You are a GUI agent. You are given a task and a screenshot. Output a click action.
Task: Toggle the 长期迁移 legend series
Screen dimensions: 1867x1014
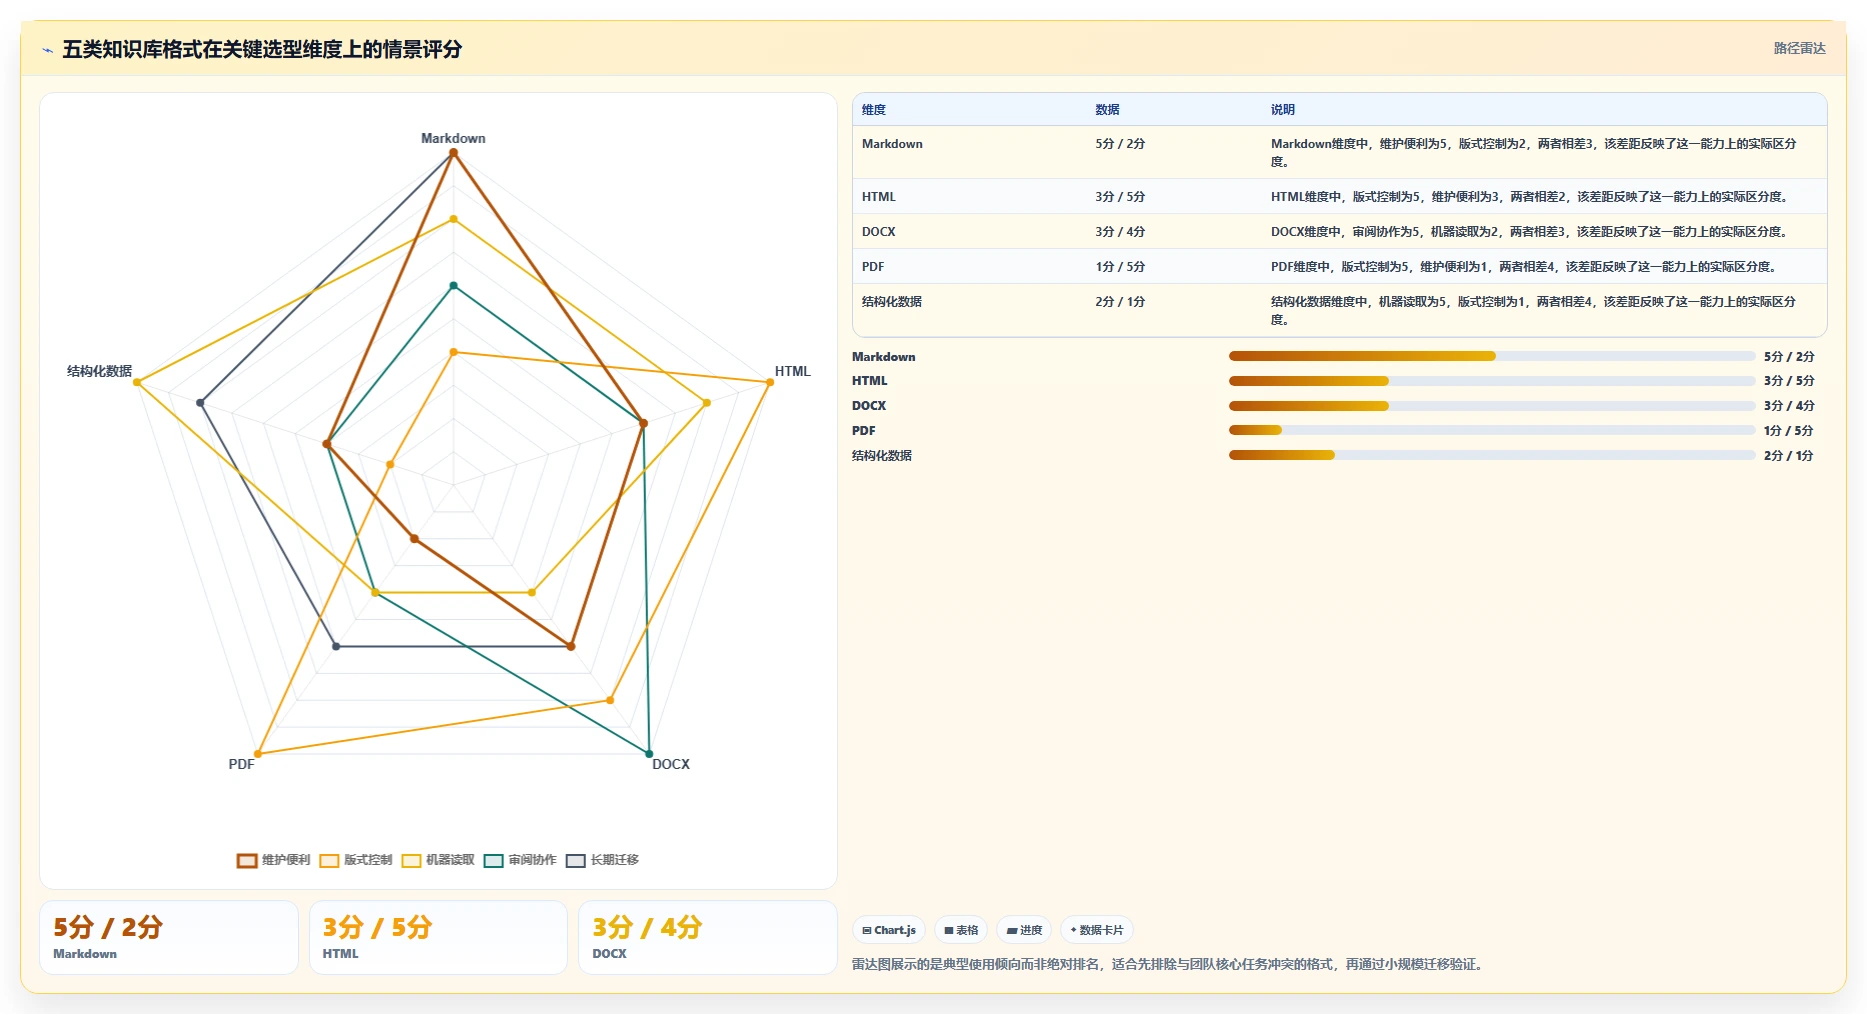coord(602,860)
